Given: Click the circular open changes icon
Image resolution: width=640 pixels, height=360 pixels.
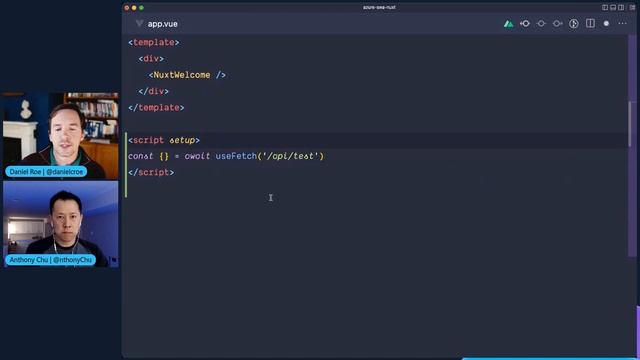Looking at the screenshot, I should pos(573,24).
